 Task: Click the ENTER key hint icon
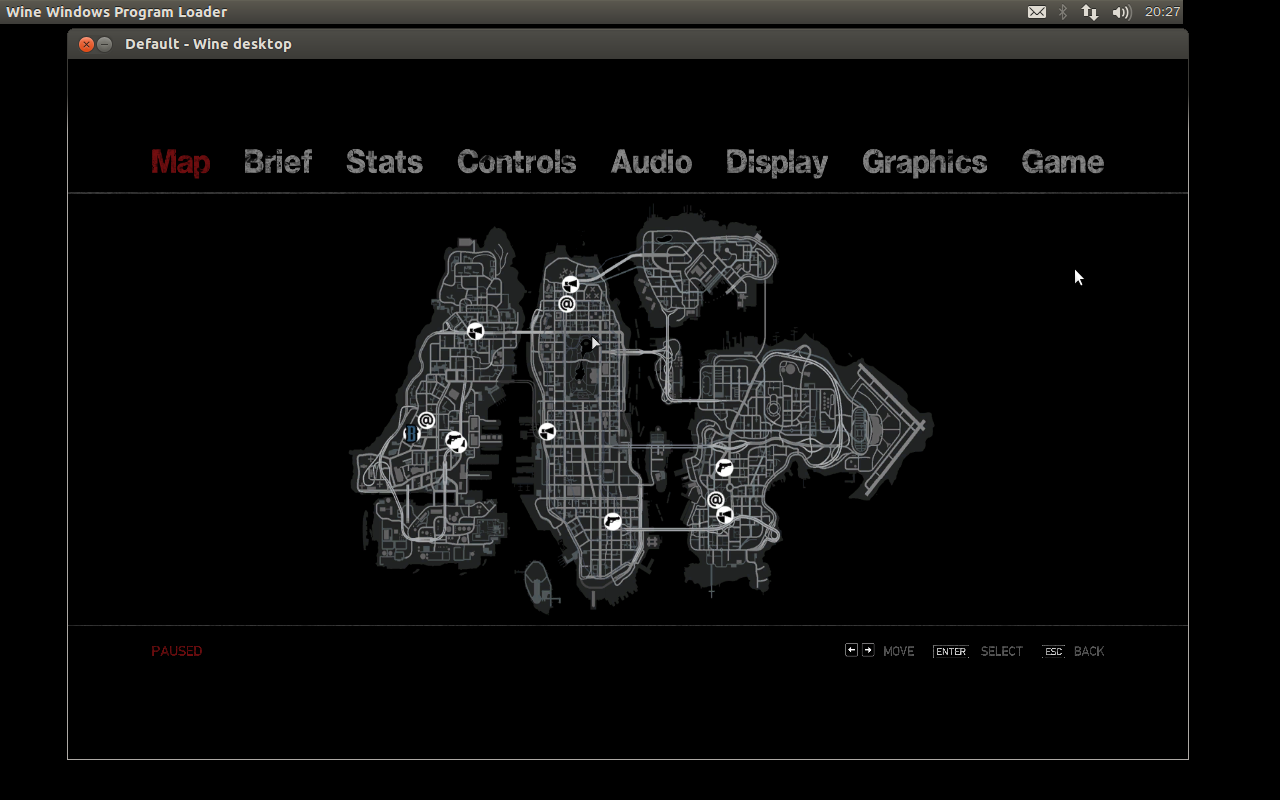[950, 651]
